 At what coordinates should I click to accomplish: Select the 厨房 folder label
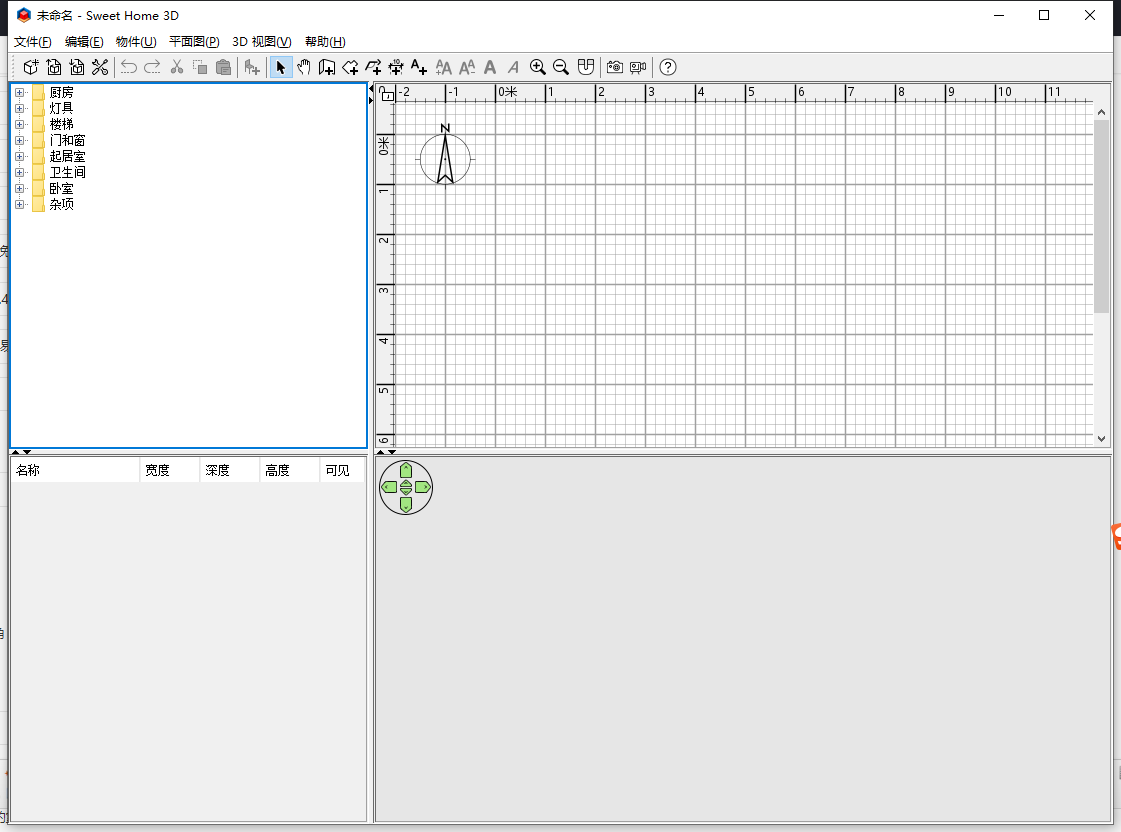pyautogui.click(x=61, y=92)
